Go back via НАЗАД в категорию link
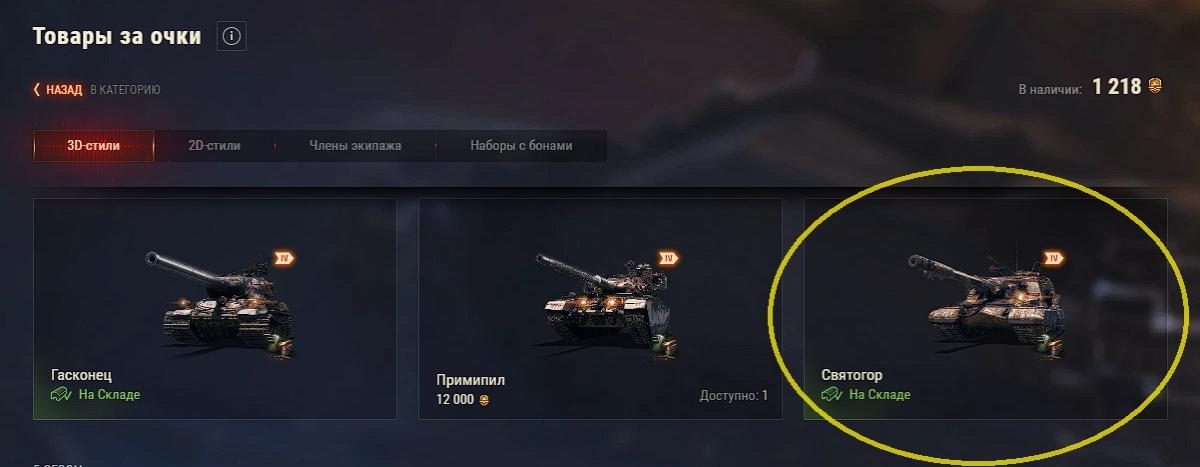The width and height of the screenshot is (1200, 467). (97, 90)
